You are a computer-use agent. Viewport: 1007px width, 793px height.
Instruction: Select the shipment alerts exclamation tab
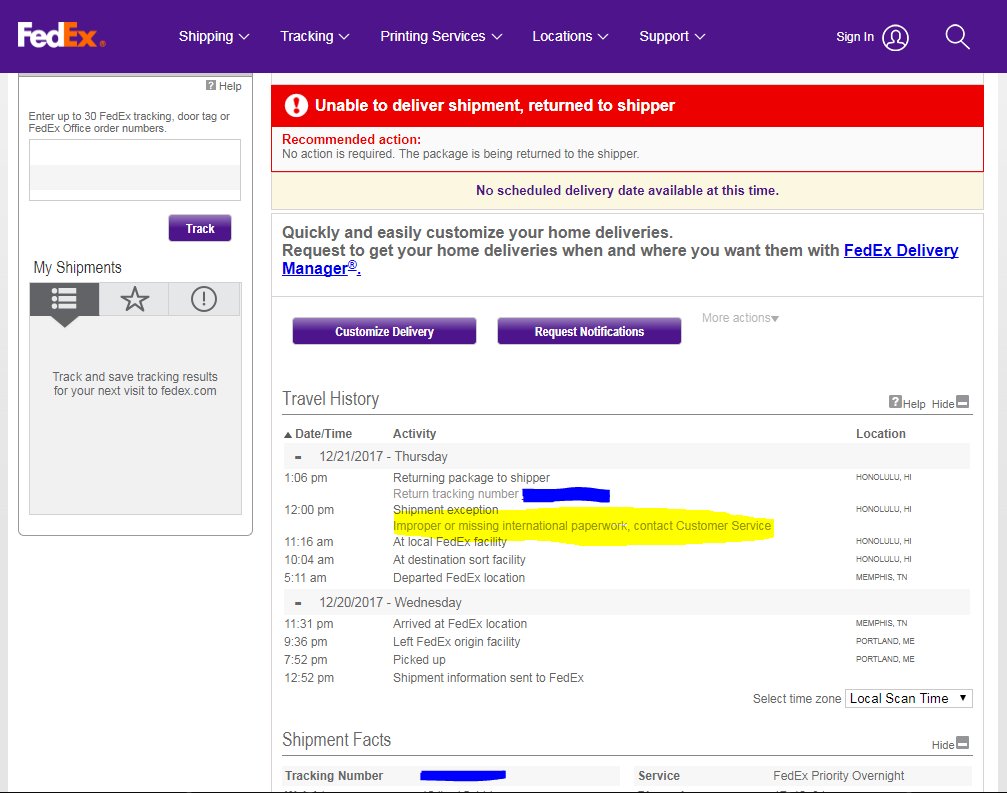tap(204, 299)
